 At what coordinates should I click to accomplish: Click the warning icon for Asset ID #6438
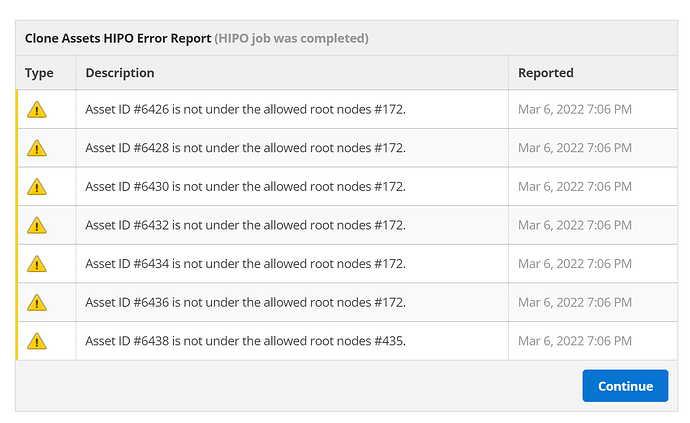[37, 341]
